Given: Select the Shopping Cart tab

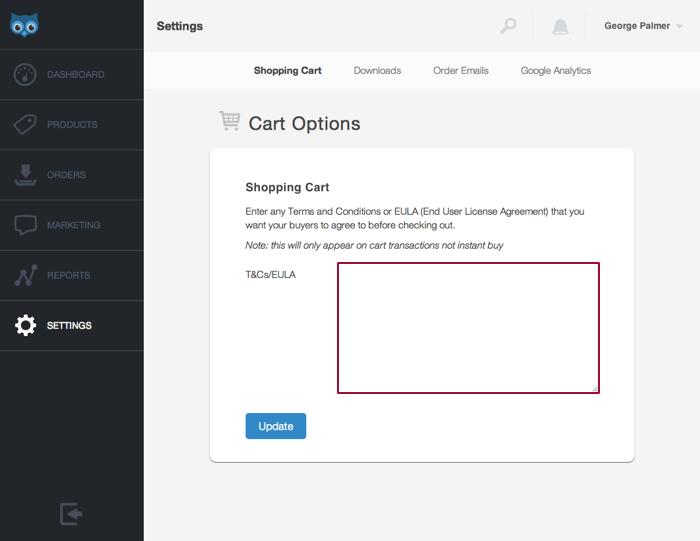Looking at the screenshot, I should [288, 71].
